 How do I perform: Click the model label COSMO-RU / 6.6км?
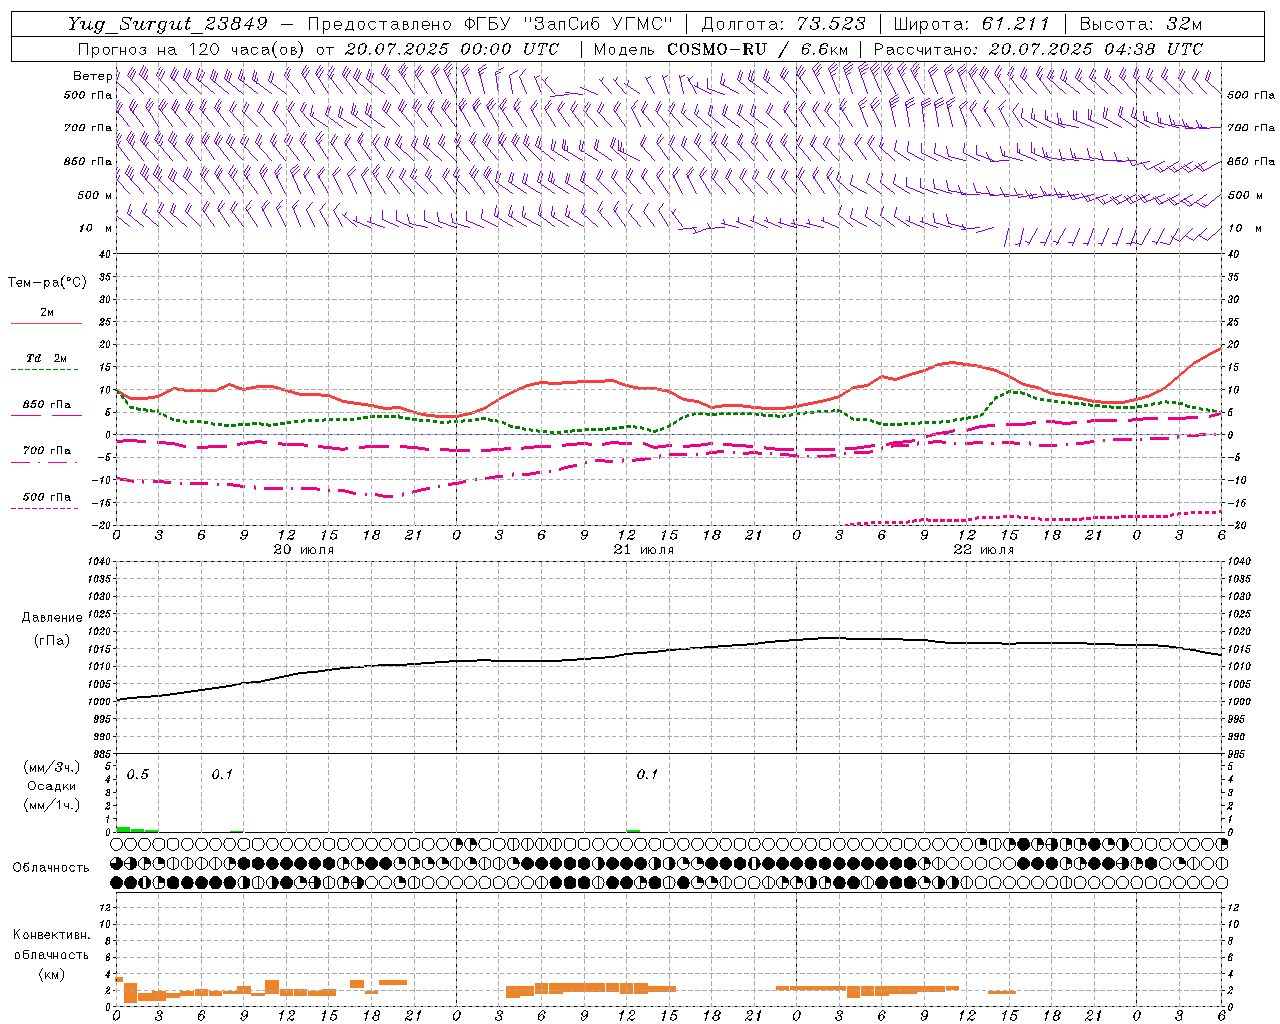[x=757, y=49]
